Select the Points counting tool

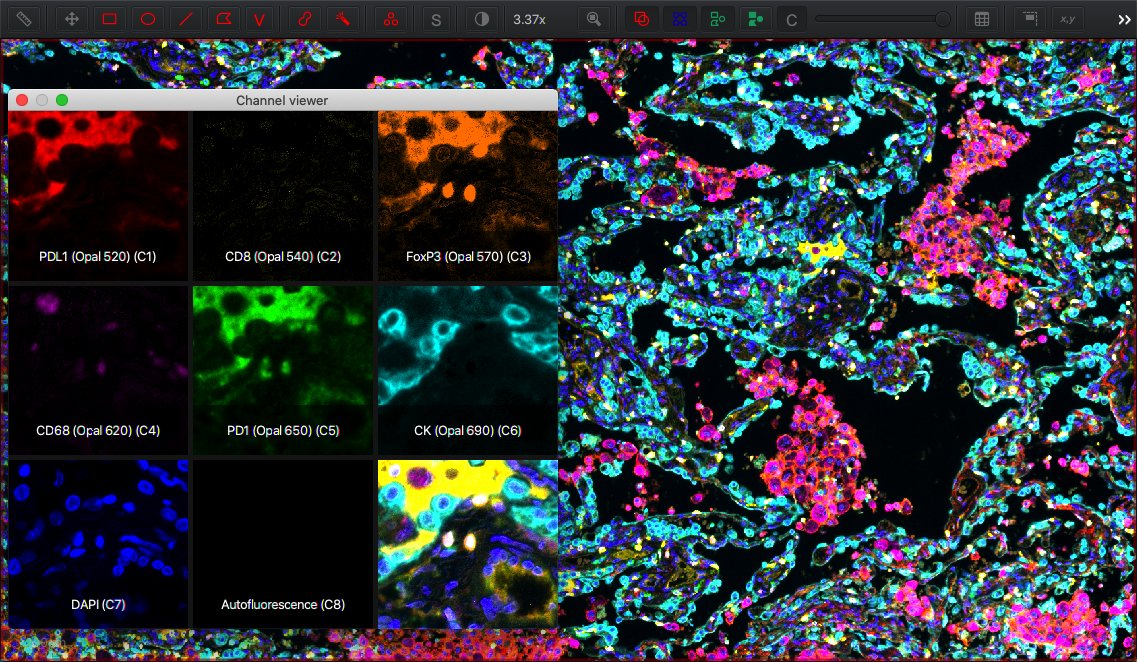(391, 19)
